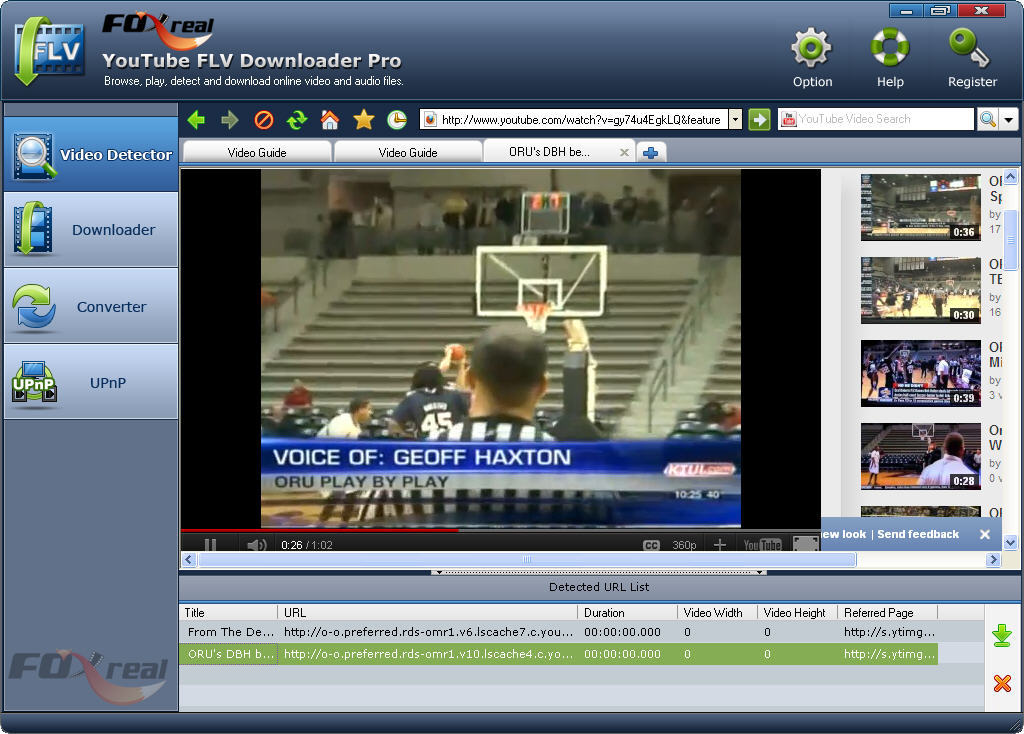Delete selected URL with red X icon
The image size is (1024, 734).
(x=1002, y=683)
